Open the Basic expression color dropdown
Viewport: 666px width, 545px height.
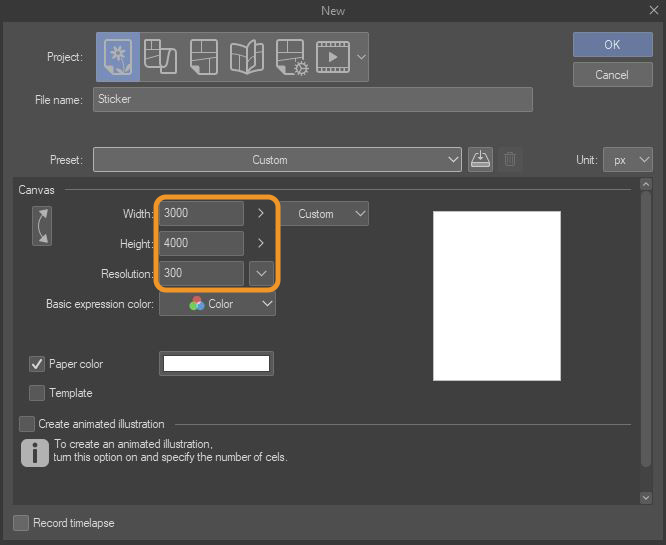(x=217, y=304)
